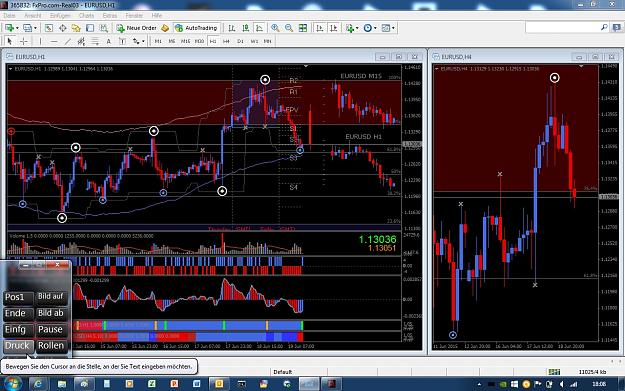Click the Bild auf on-screen key
625x391 pixels.
(x=51, y=297)
